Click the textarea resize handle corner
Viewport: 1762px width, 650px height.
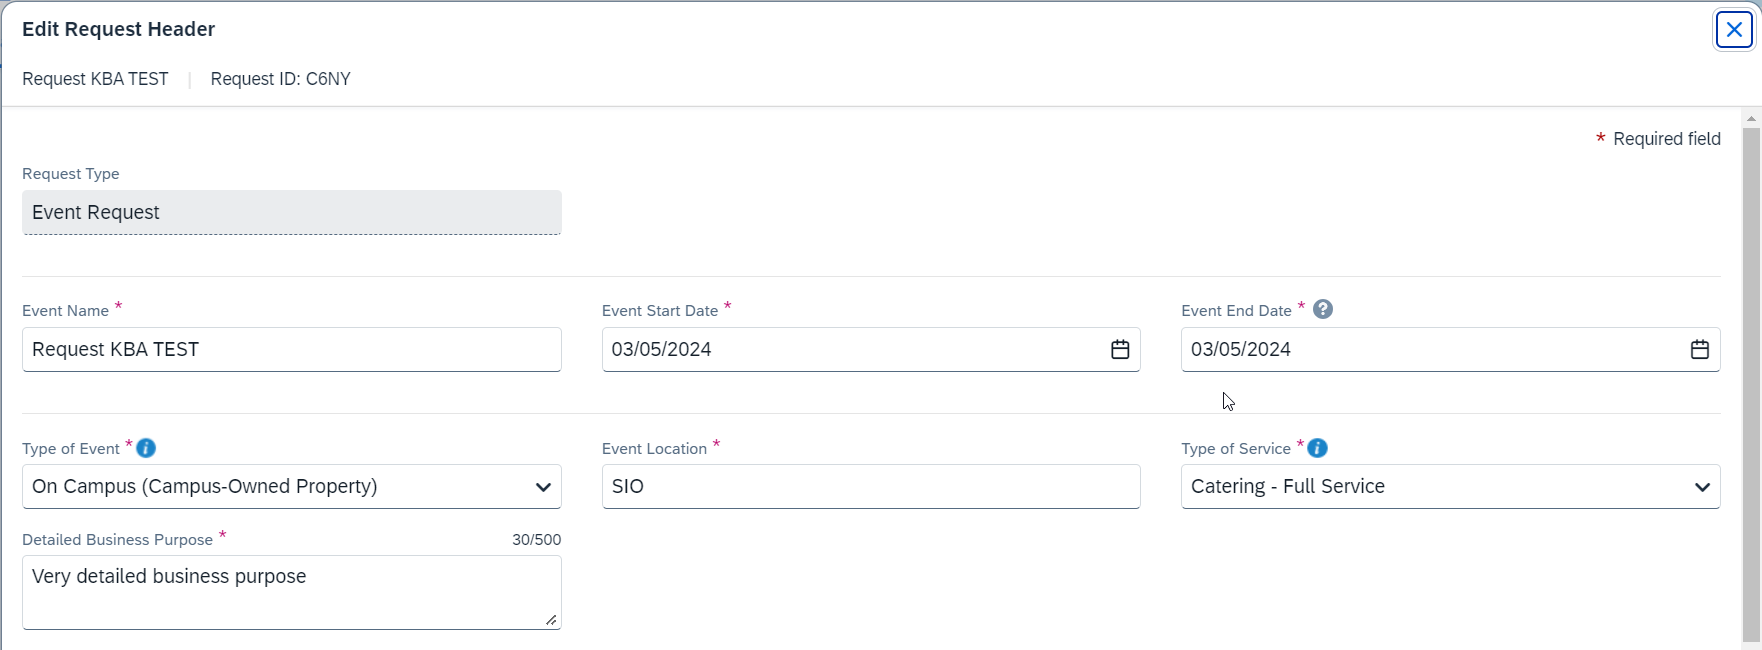(551, 620)
